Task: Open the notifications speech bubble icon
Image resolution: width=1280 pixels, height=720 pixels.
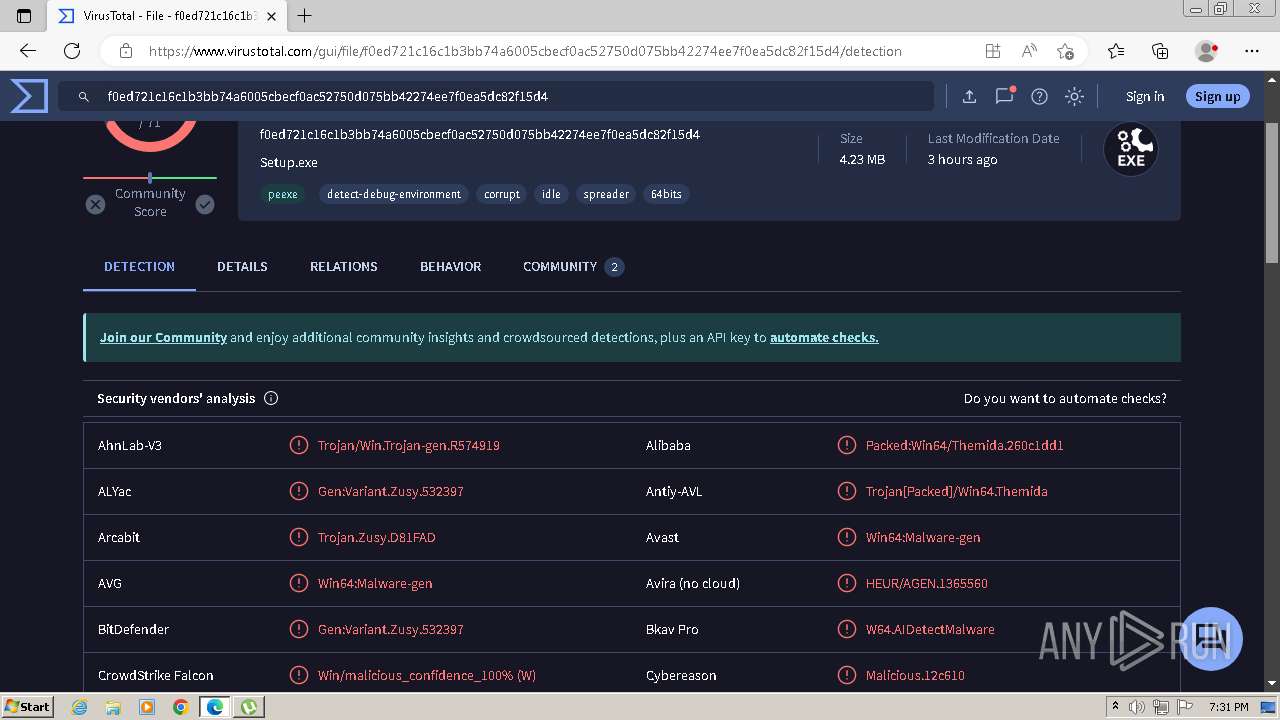Action: point(1004,96)
